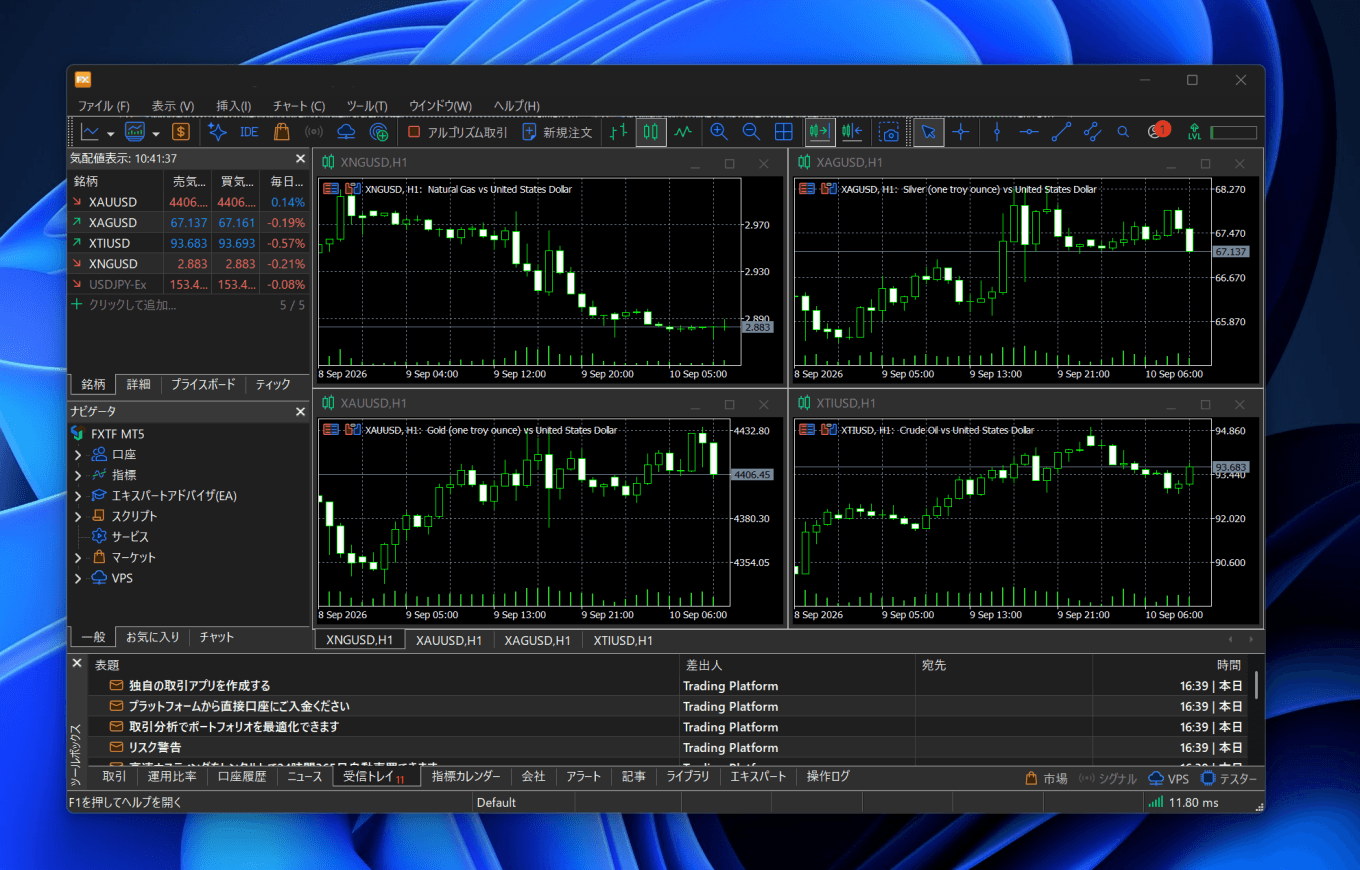Select XAUUSD row in market watch
This screenshot has width=1360, height=870.
tap(188, 202)
